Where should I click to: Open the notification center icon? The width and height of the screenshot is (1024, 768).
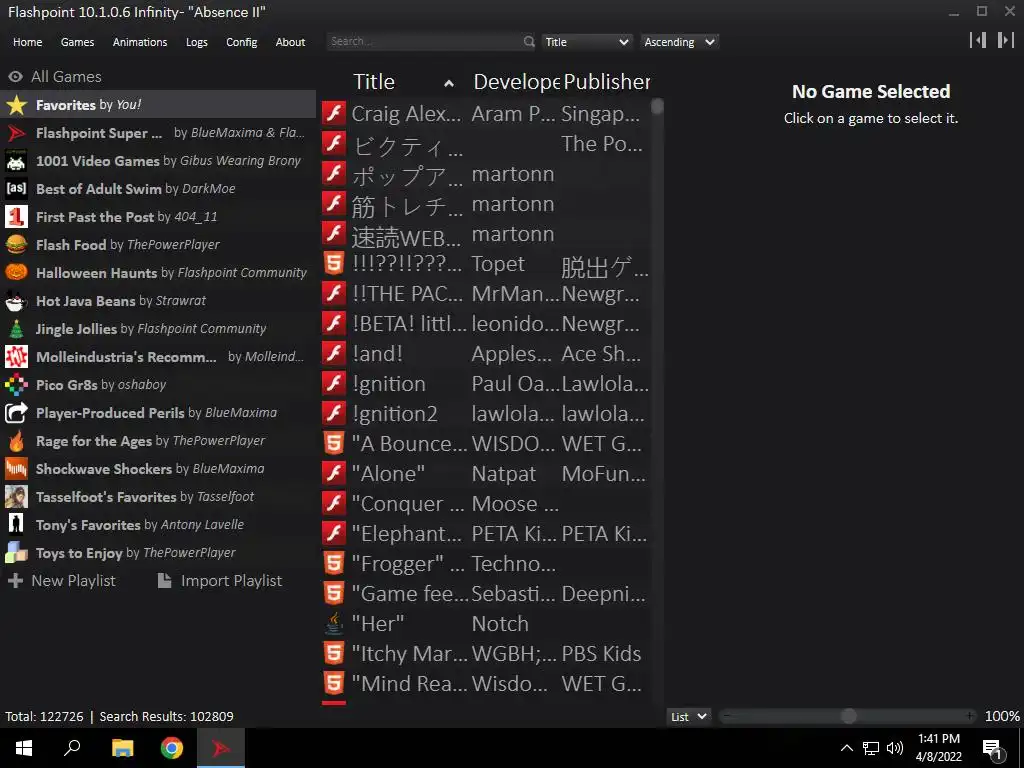tap(992, 749)
